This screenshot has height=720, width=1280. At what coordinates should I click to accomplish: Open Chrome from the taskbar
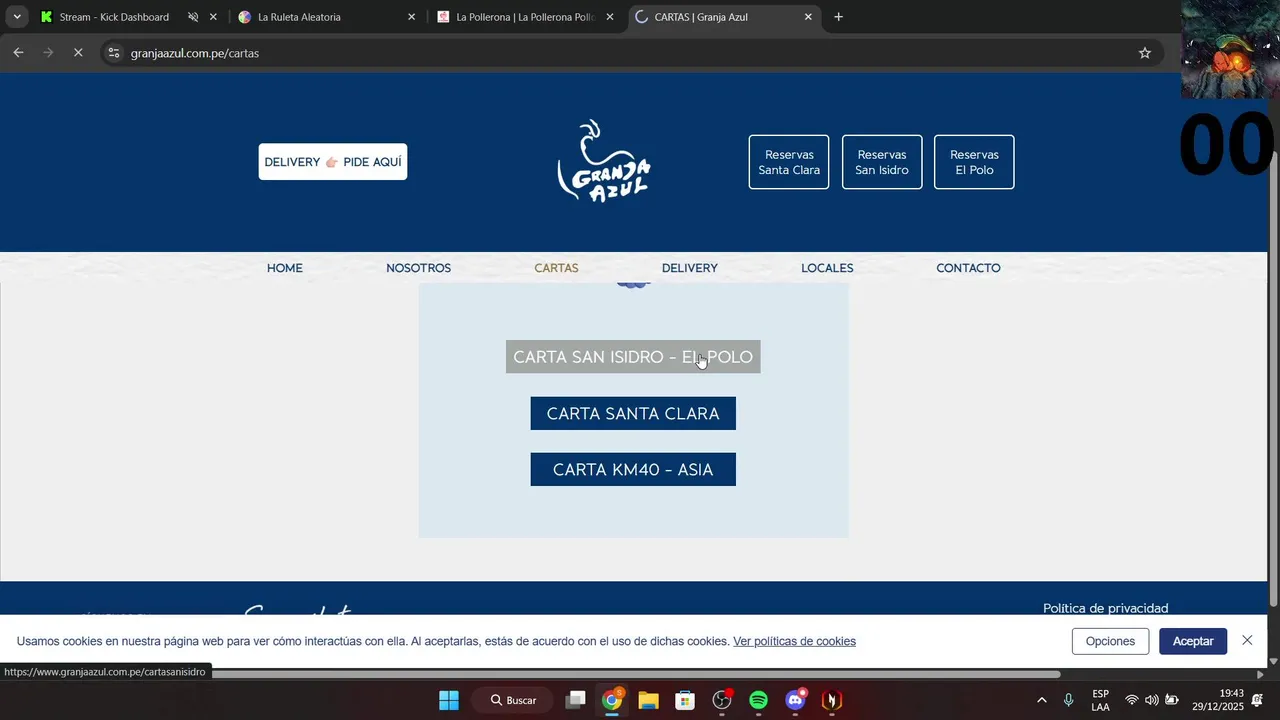[612, 700]
